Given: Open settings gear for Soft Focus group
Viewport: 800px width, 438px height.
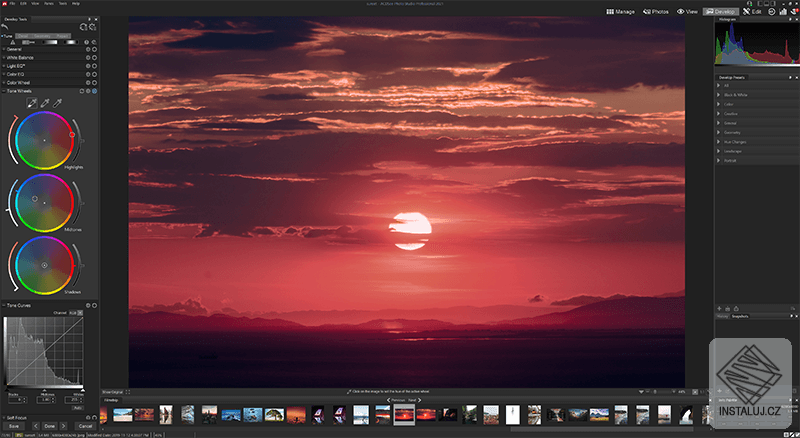Looking at the screenshot, I should coord(88,418).
